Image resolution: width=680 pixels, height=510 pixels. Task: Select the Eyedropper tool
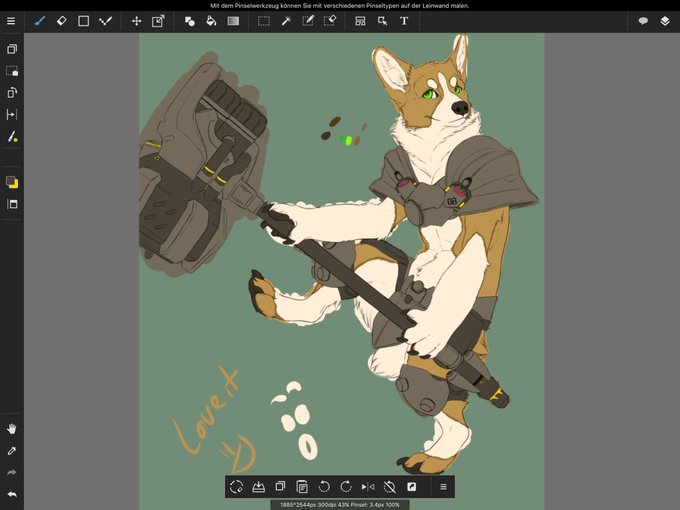12,451
